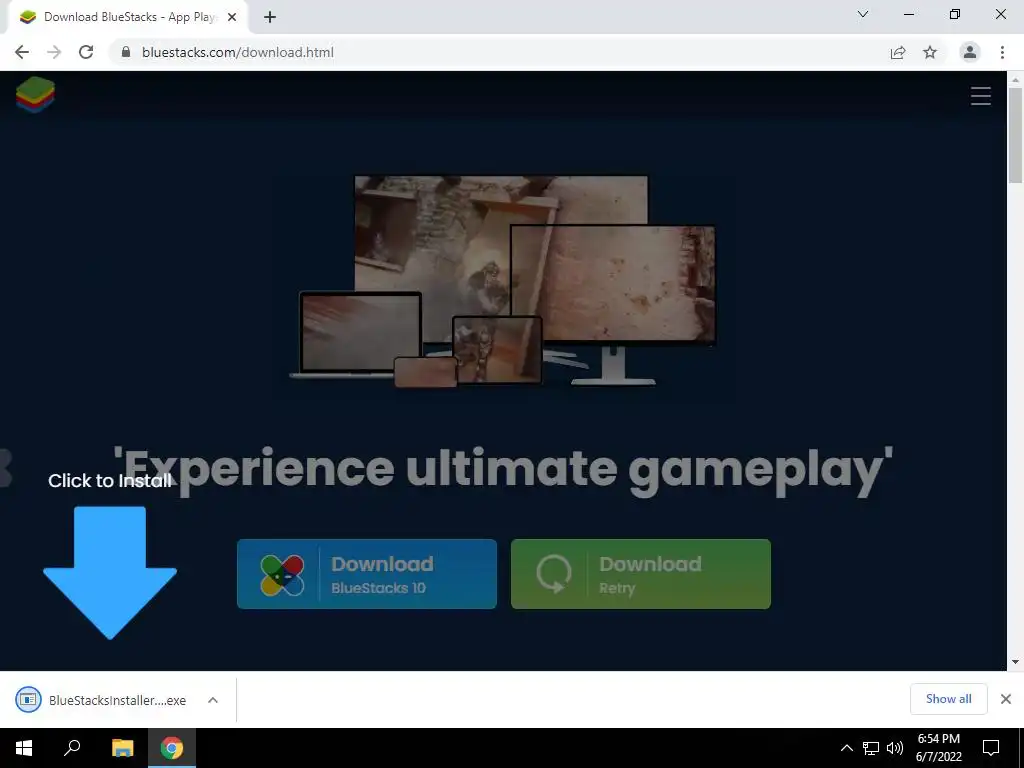Viewport: 1024px width, 768px height.
Task: Restore down the Chrome window
Action: (x=955, y=14)
